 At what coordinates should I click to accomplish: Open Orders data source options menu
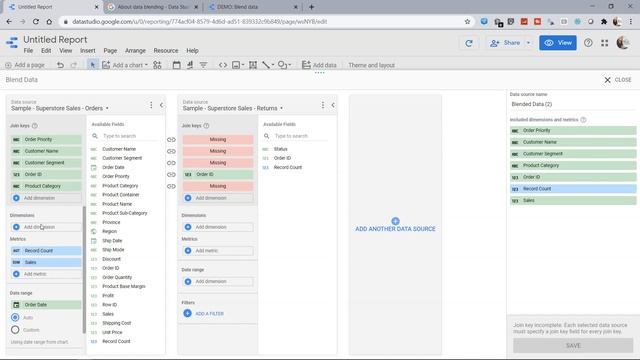[151, 105]
